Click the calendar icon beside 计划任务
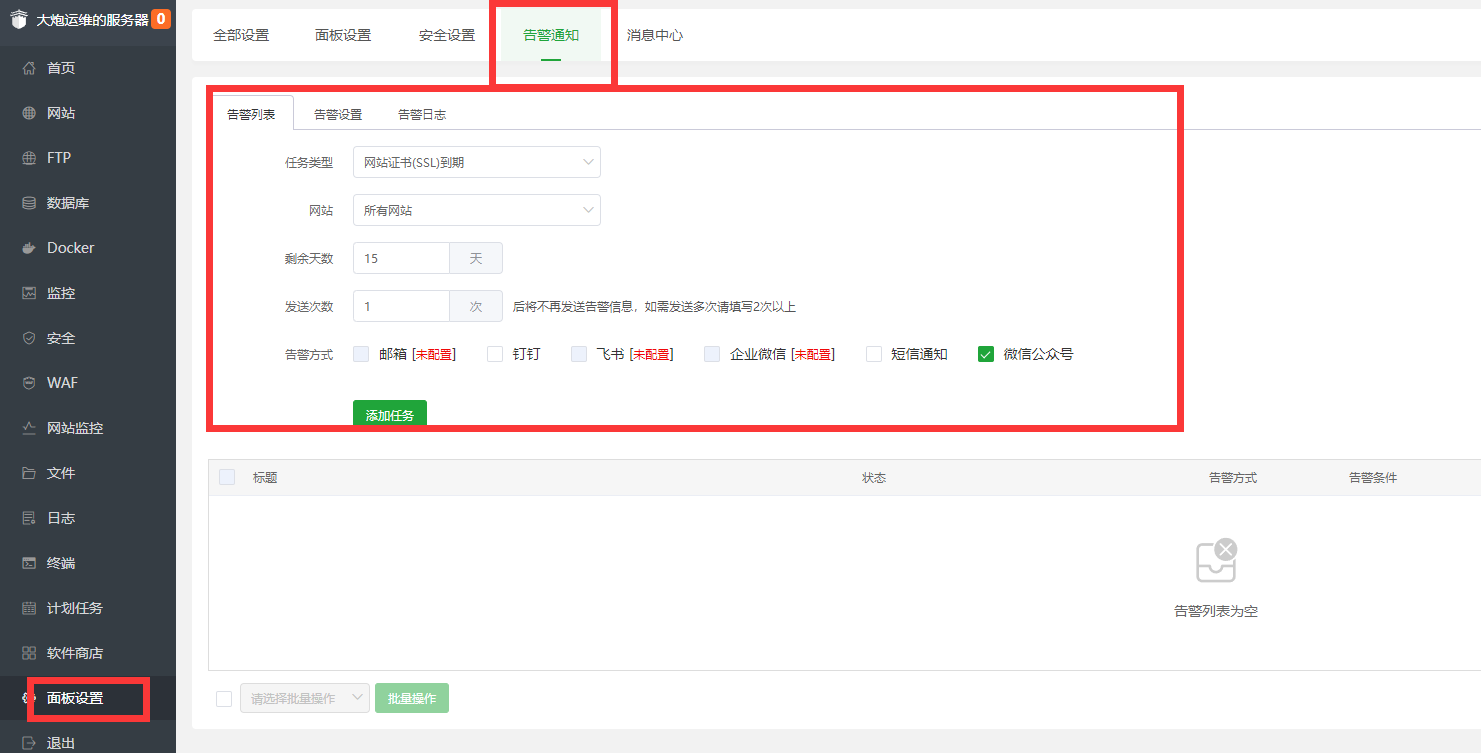Viewport: 1481px width, 753px height. pos(29,608)
